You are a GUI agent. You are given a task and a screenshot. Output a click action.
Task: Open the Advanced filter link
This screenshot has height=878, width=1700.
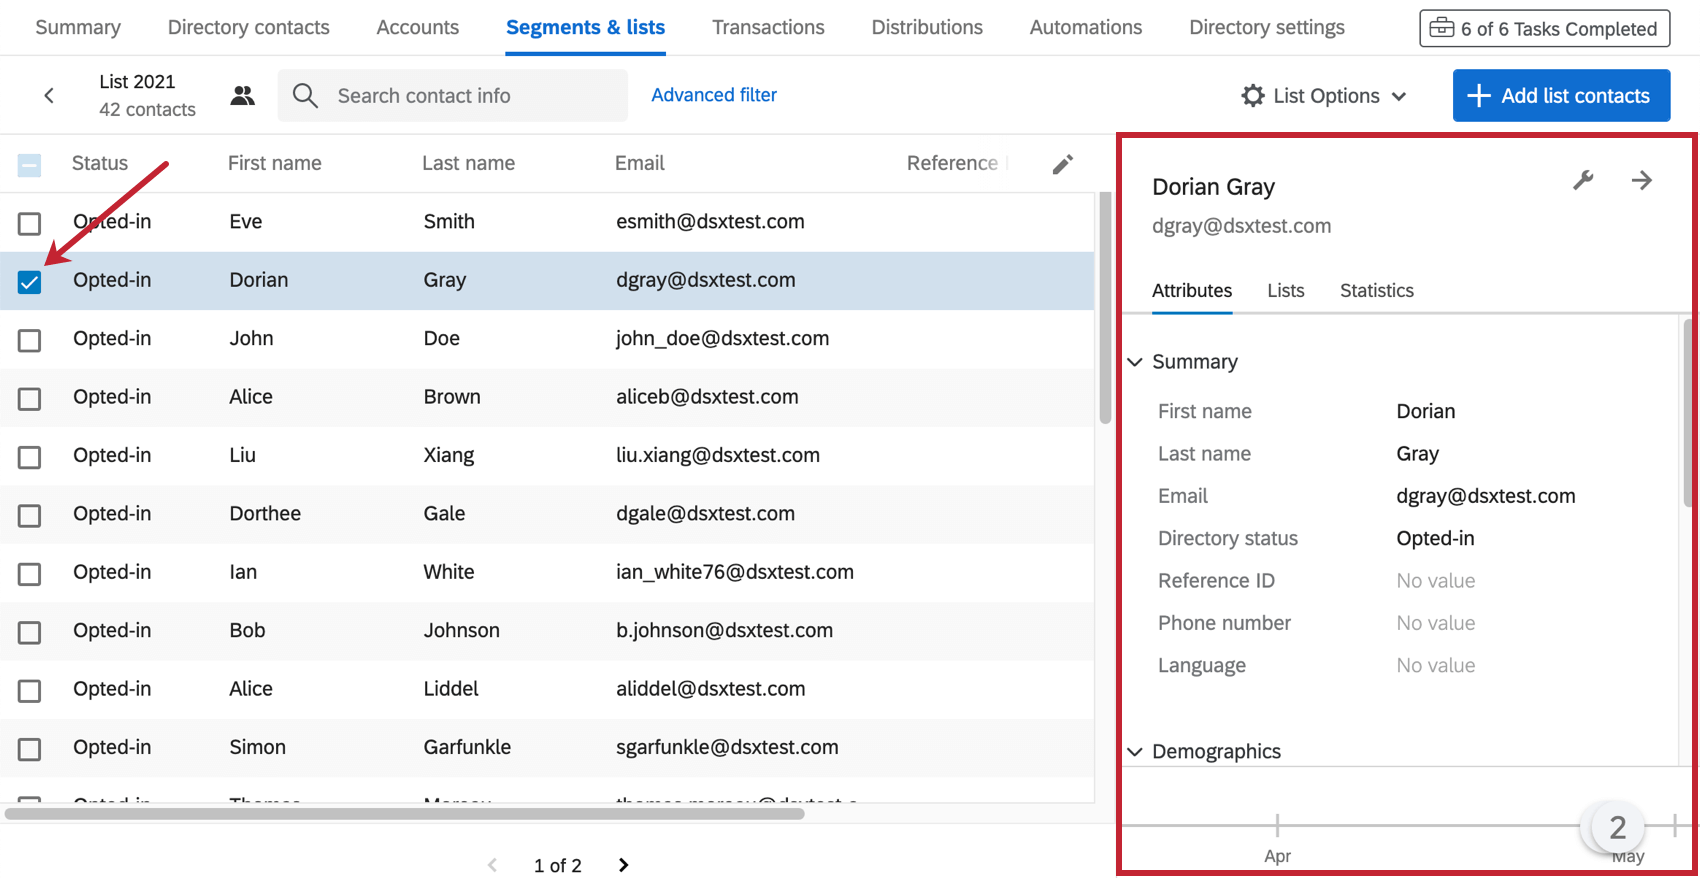(x=714, y=95)
